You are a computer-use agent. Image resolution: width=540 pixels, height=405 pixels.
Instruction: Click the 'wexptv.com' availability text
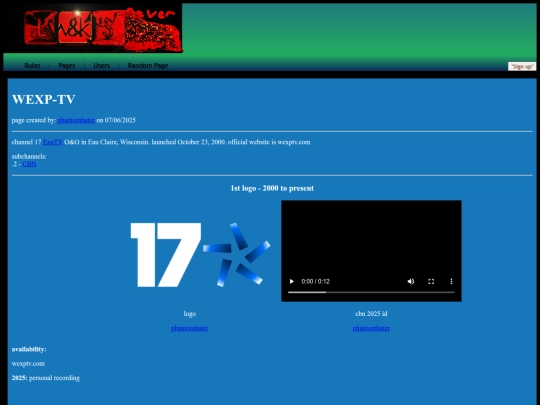point(28,364)
